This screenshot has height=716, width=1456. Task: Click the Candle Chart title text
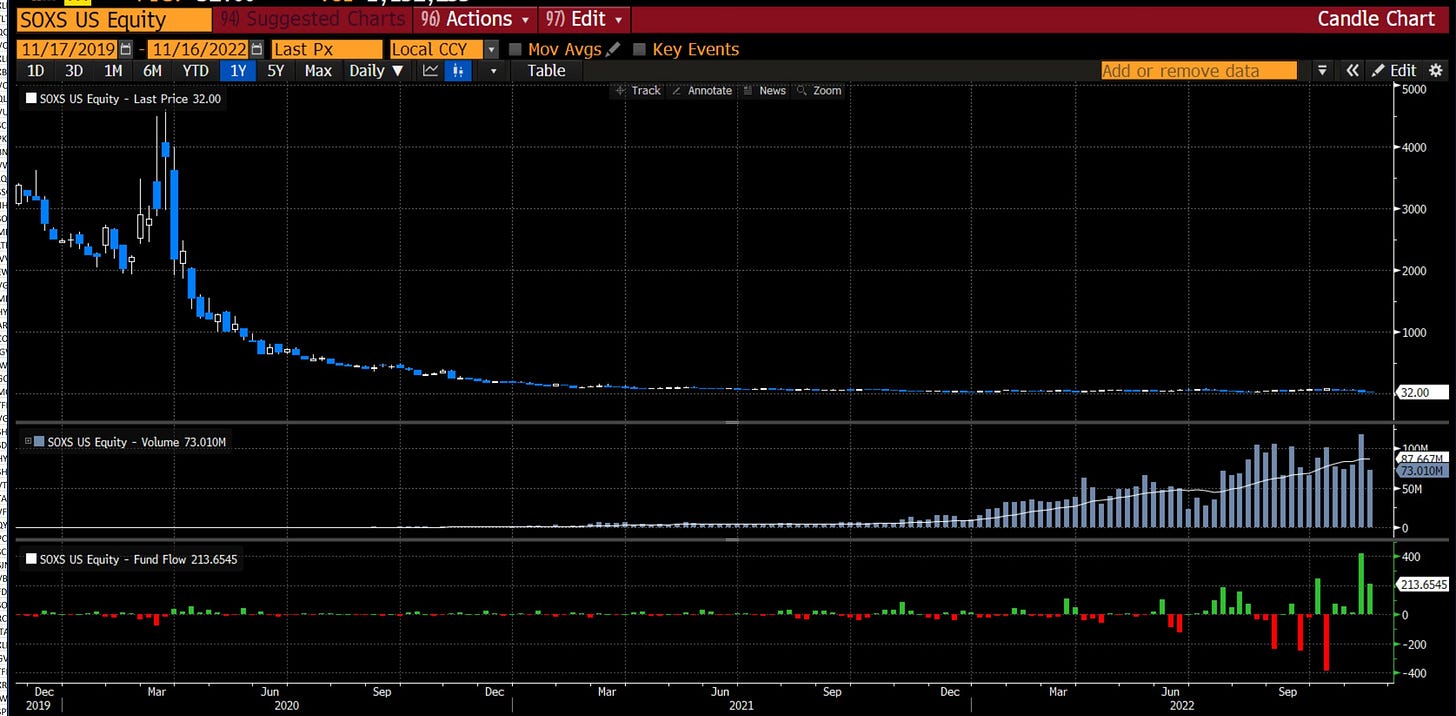(x=1376, y=19)
